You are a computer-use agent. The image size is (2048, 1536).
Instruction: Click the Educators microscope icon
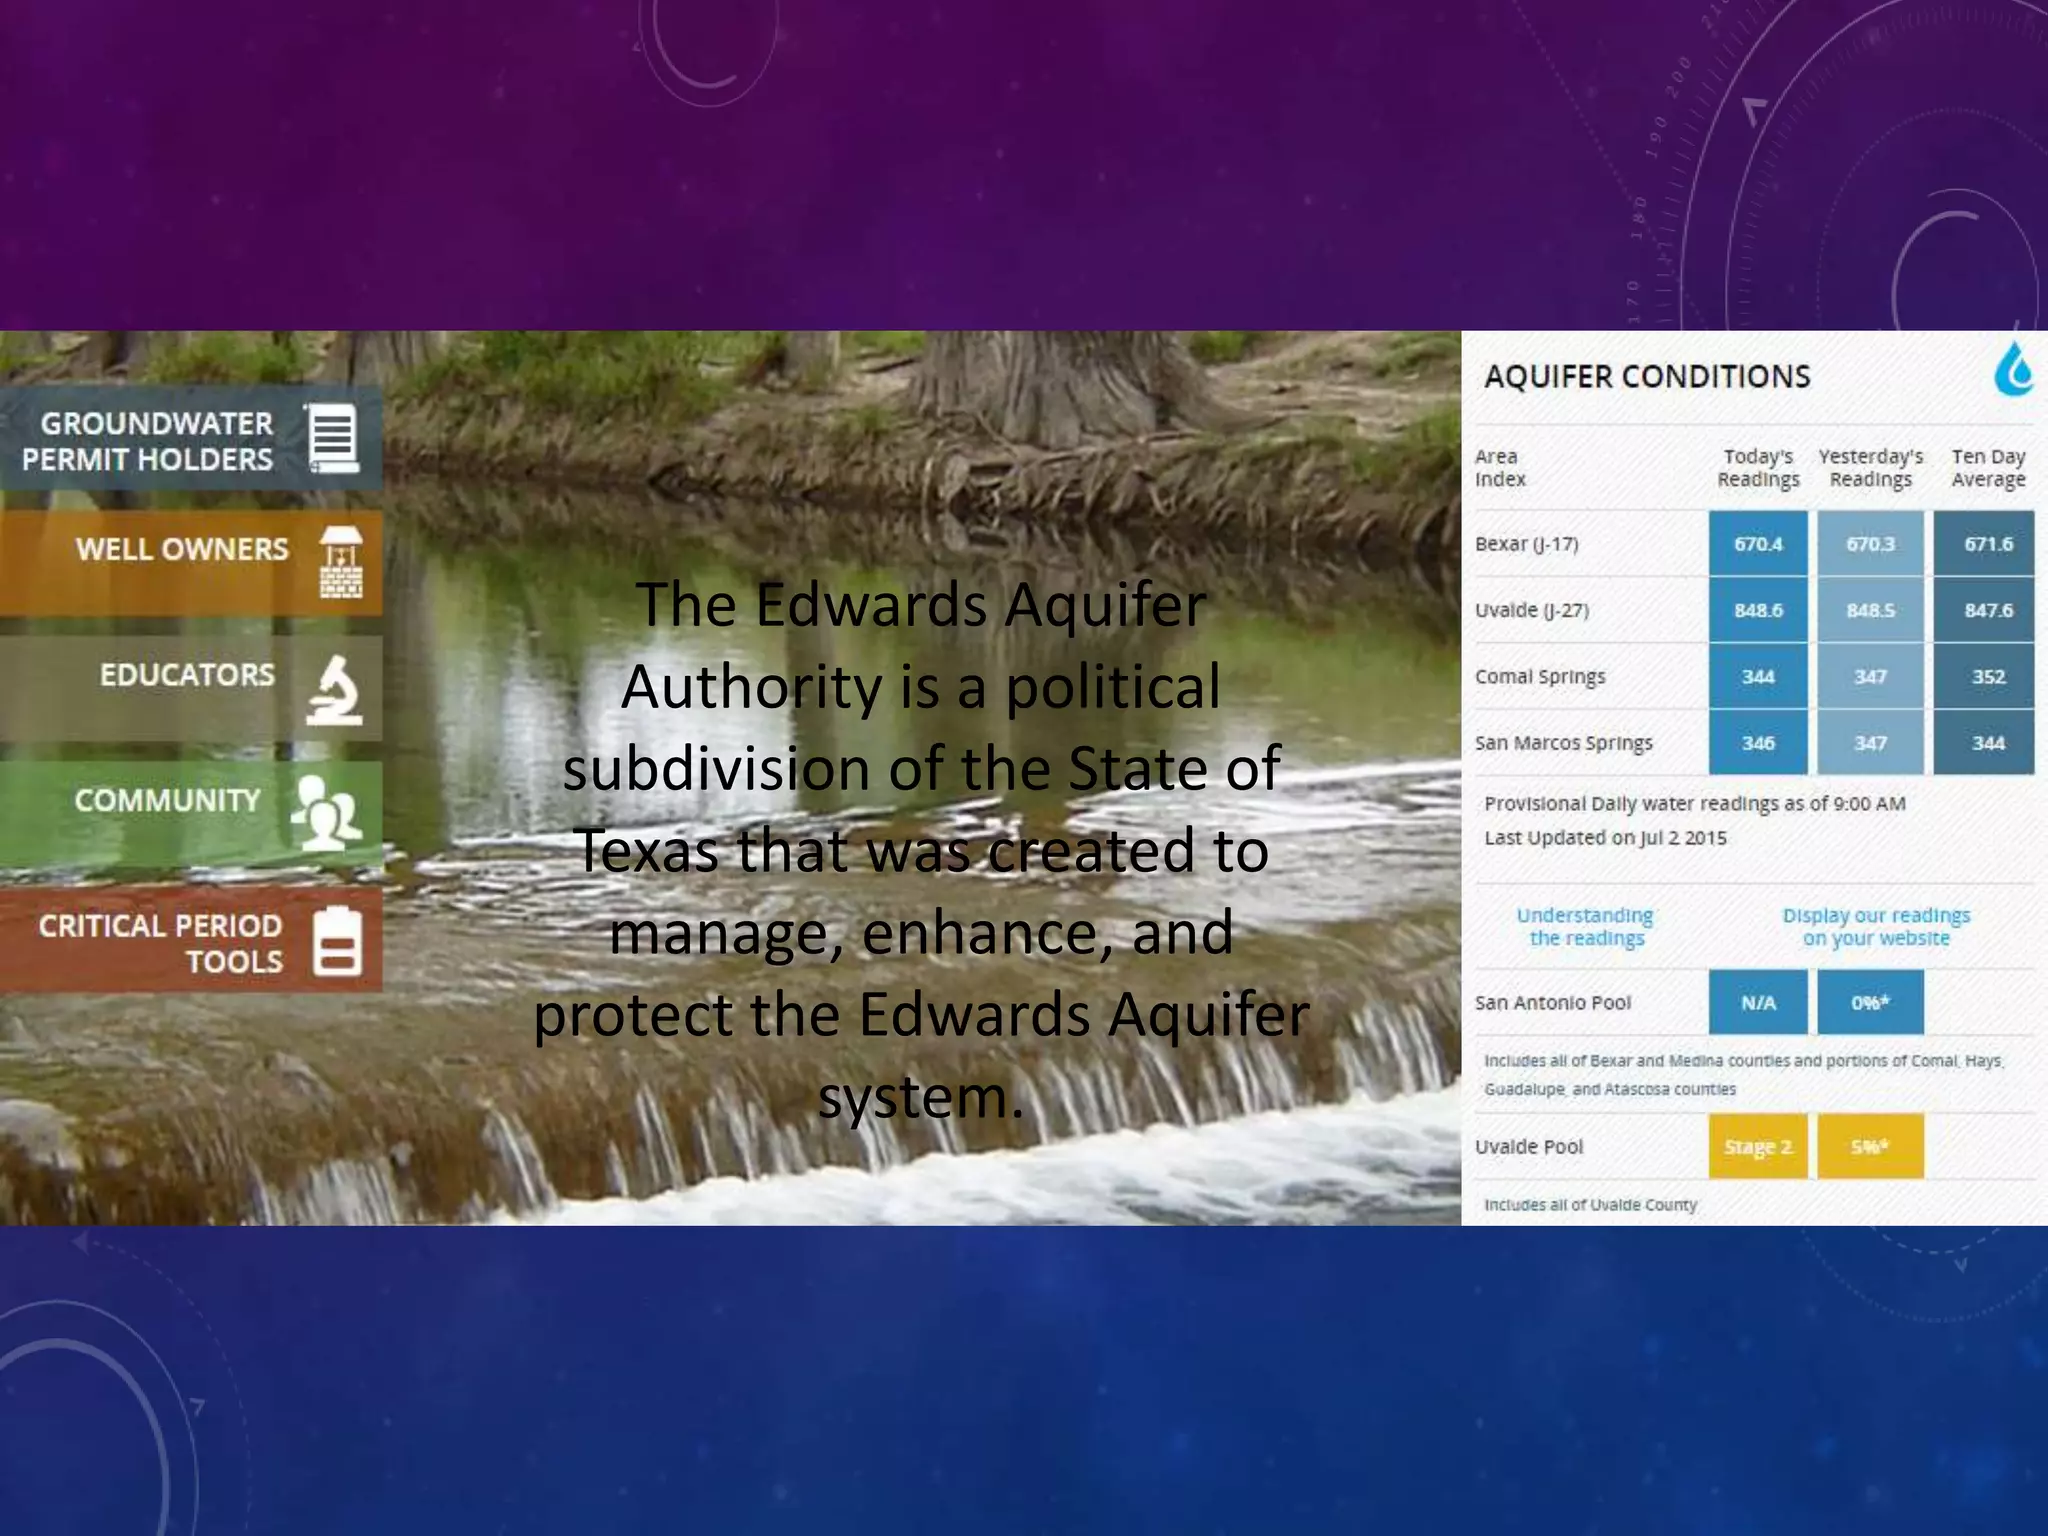pos(334,689)
